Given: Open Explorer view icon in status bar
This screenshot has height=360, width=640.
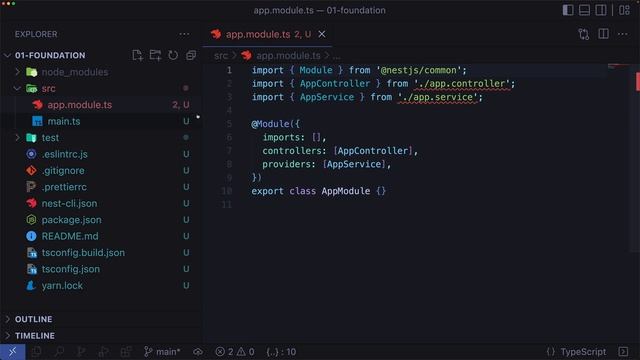Looking at the screenshot, I should point(37,351).
